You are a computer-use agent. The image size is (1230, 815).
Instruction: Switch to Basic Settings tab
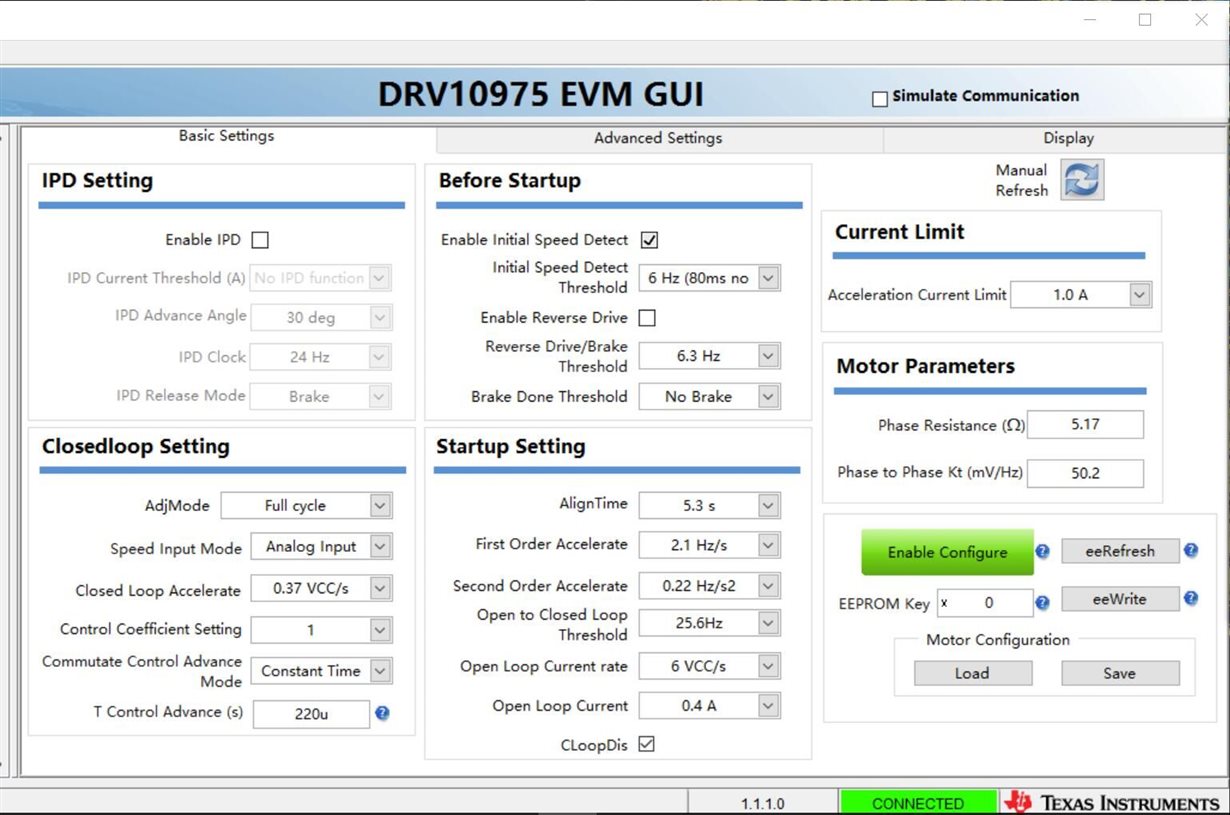click(227, 136)
